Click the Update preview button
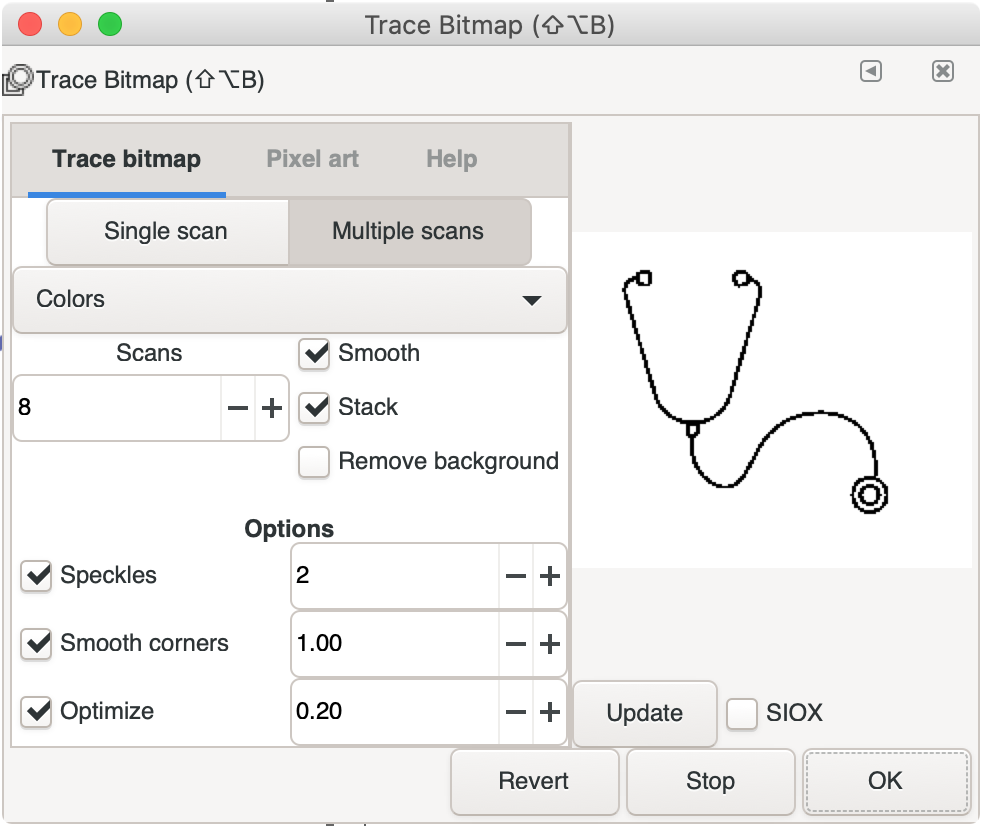The width and height of the screenshot is (984, 826). 644,713
